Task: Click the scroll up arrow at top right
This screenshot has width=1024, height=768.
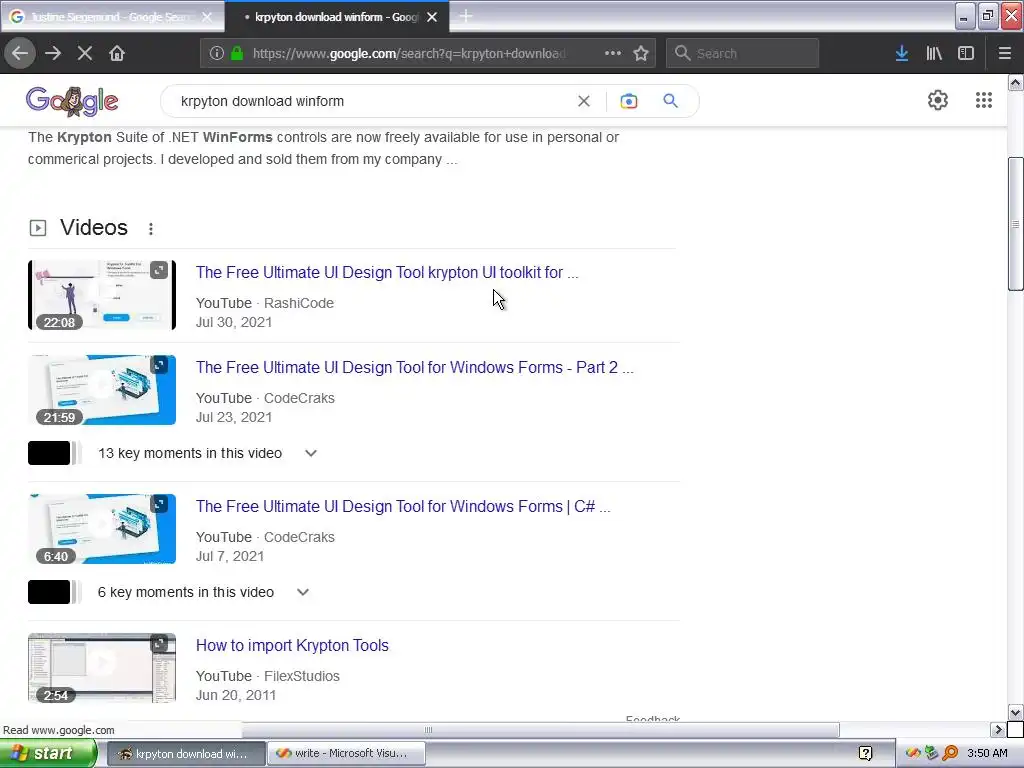Action: [x=1016, y=83]
